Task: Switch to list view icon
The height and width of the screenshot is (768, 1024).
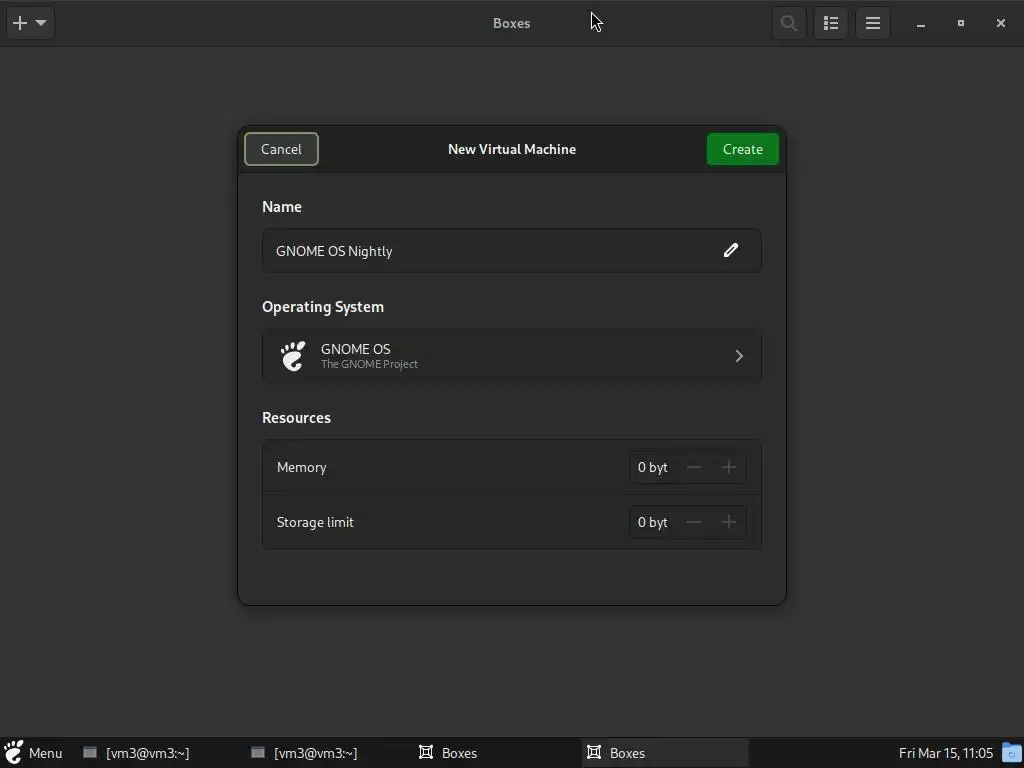Action: click(831, 23)
